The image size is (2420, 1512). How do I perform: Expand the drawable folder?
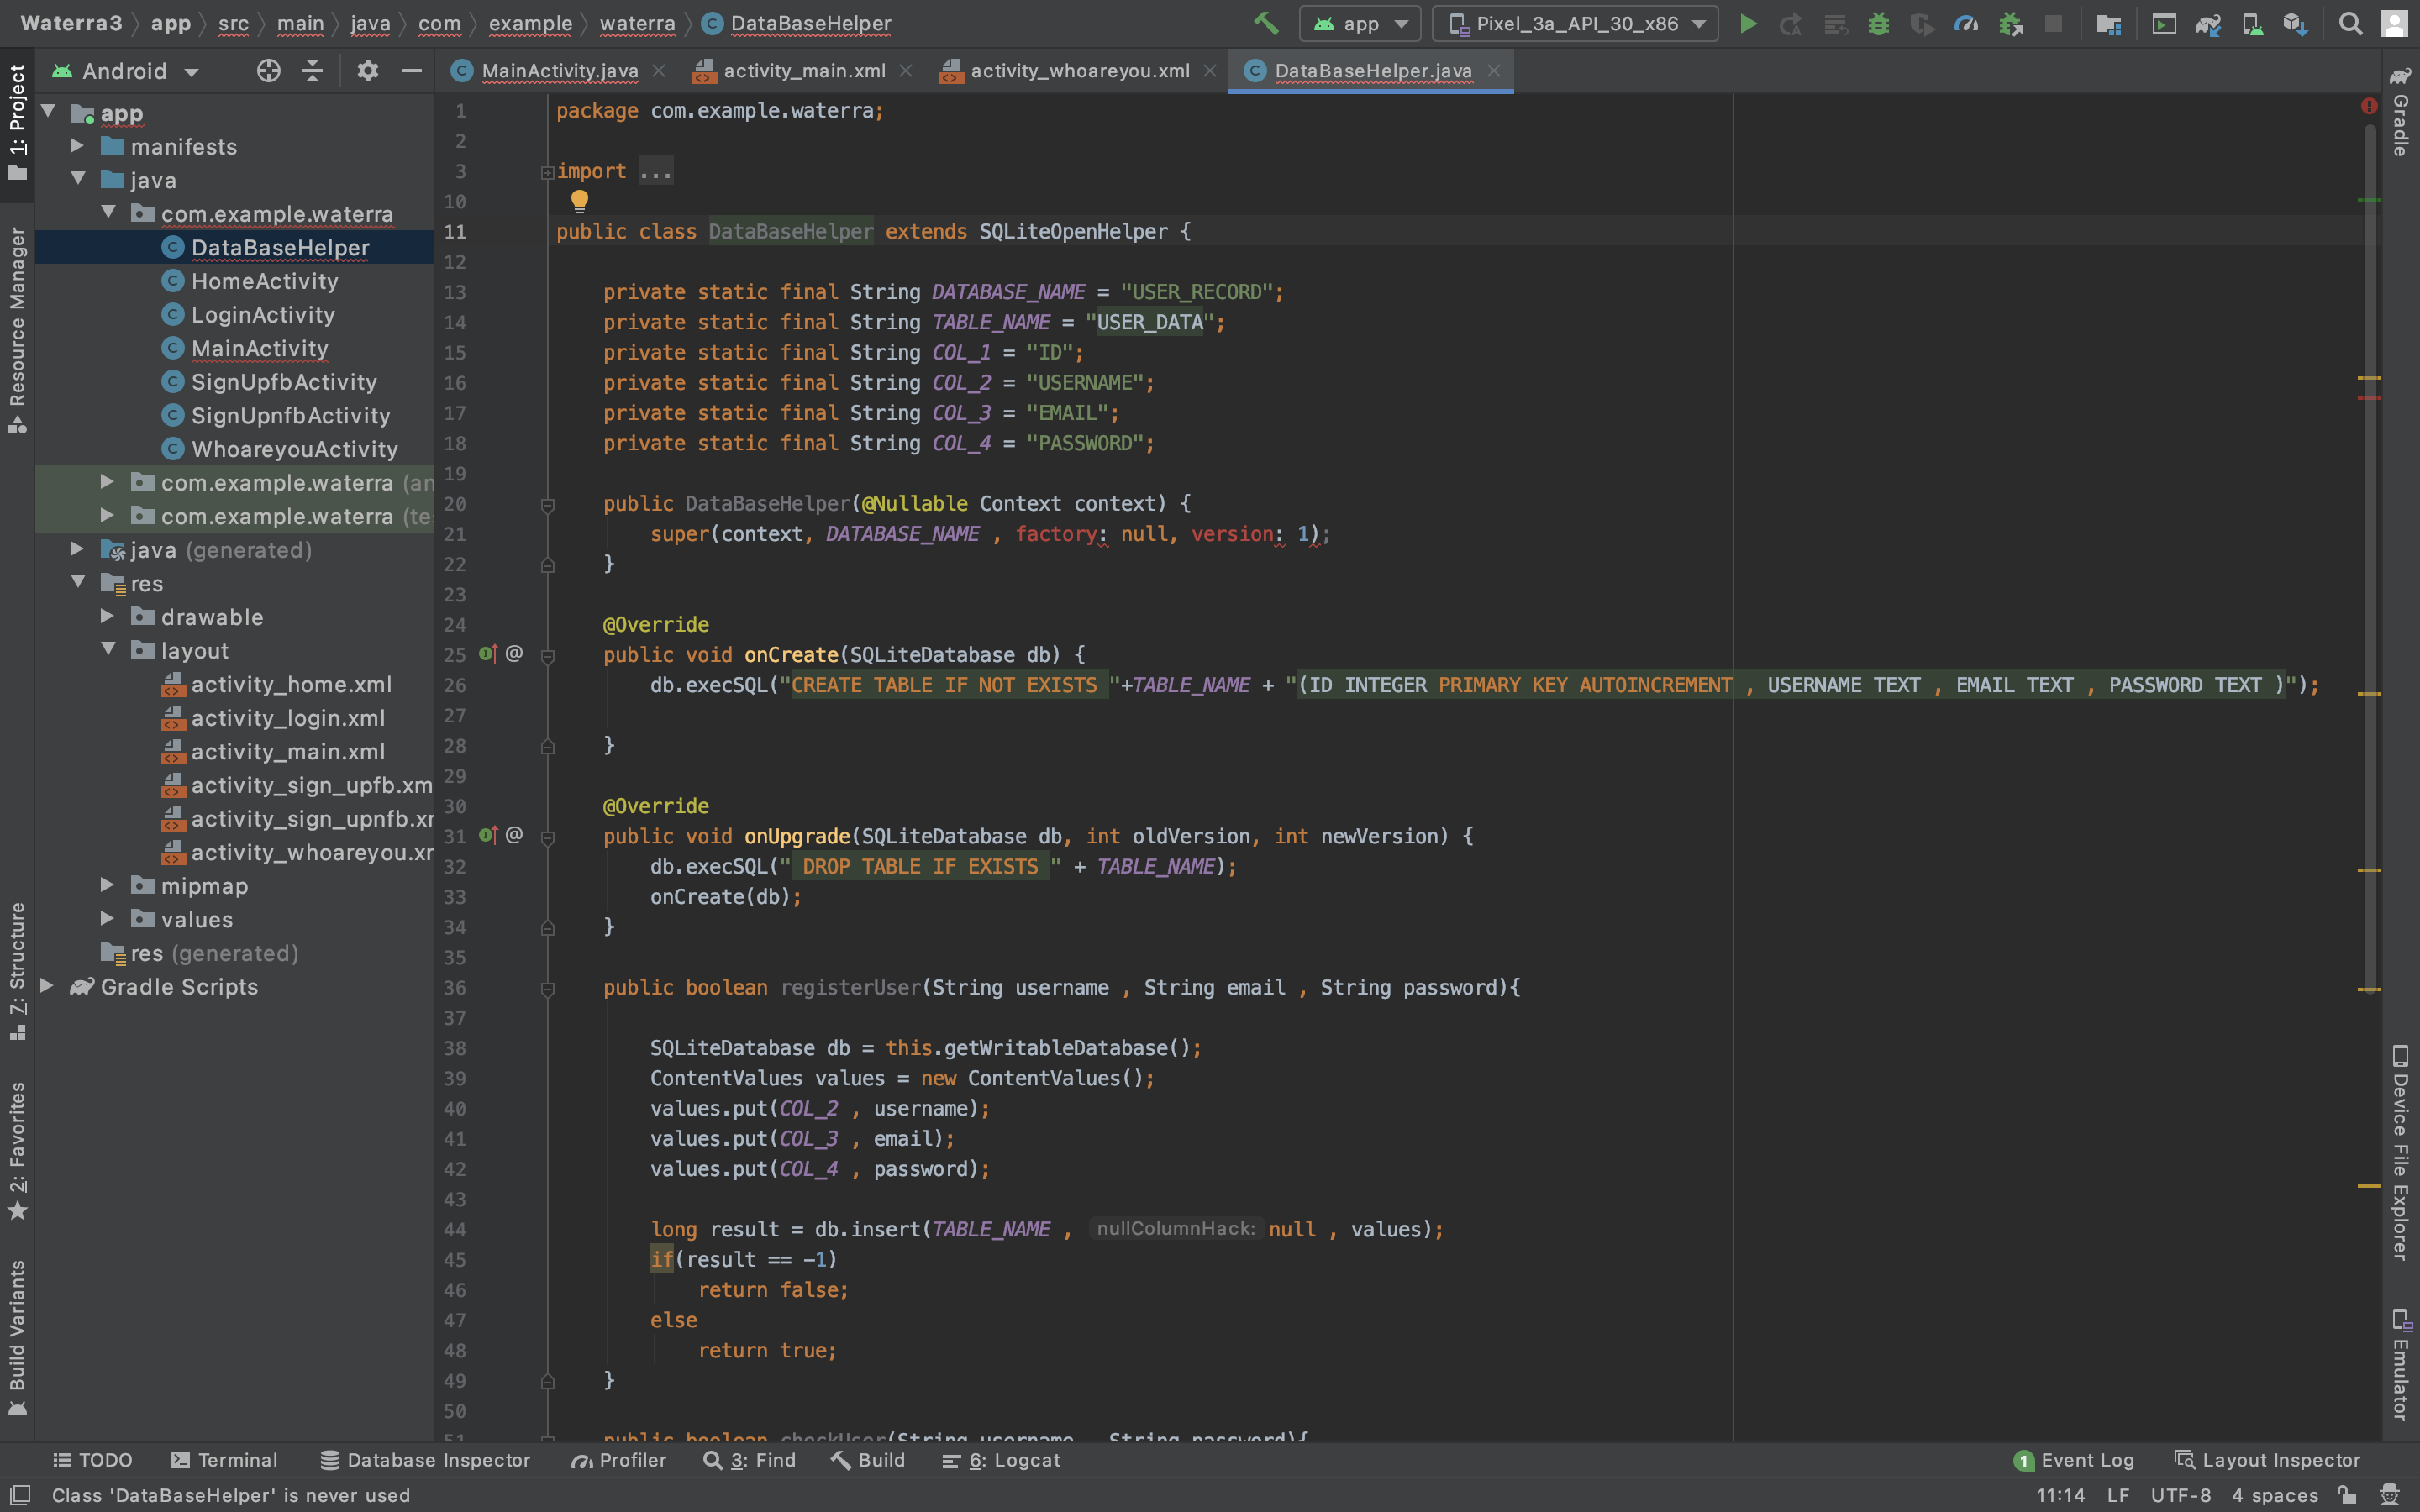click(108, 617)
